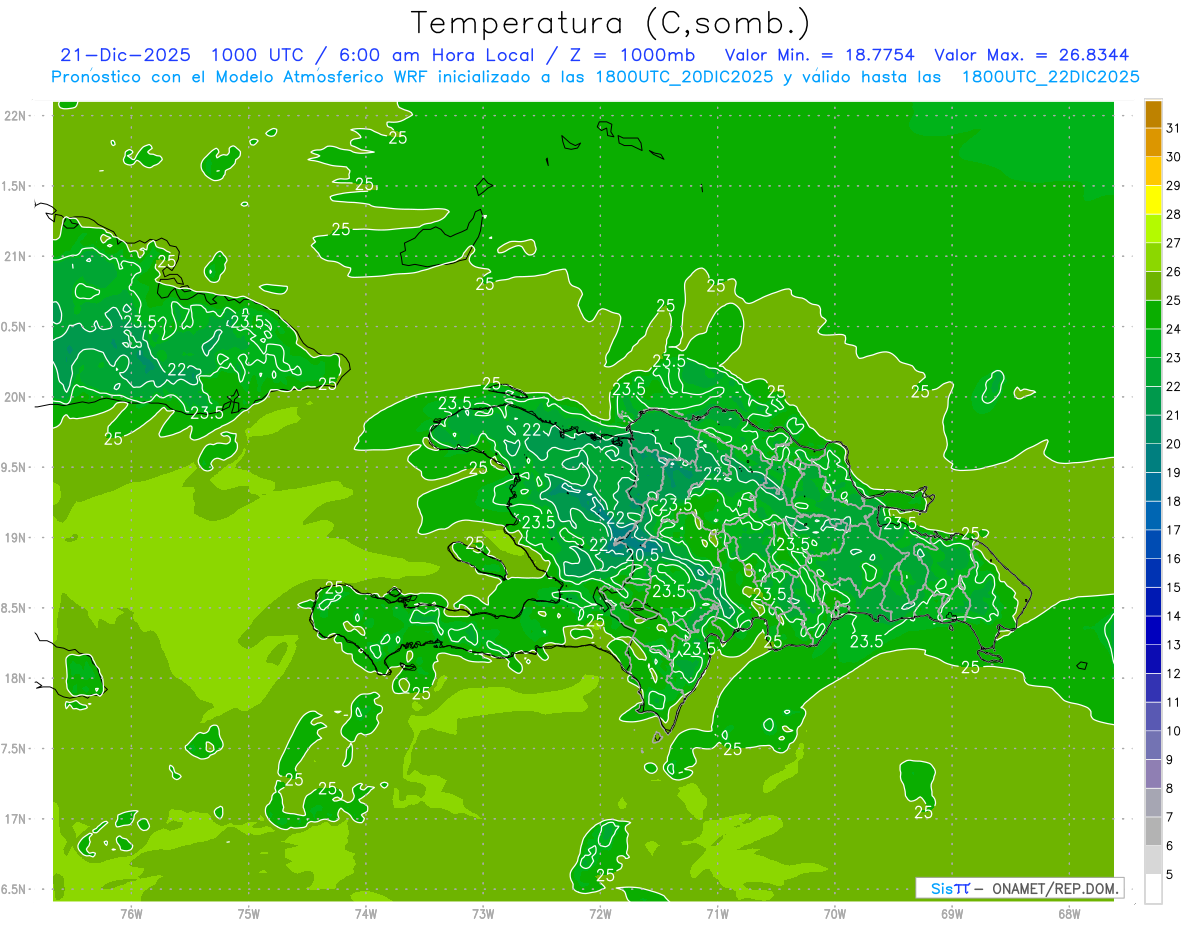The width and height of the screenshot is (1200, 927).
Task: Click the "75W" longitude label
Action: (249, 913)
